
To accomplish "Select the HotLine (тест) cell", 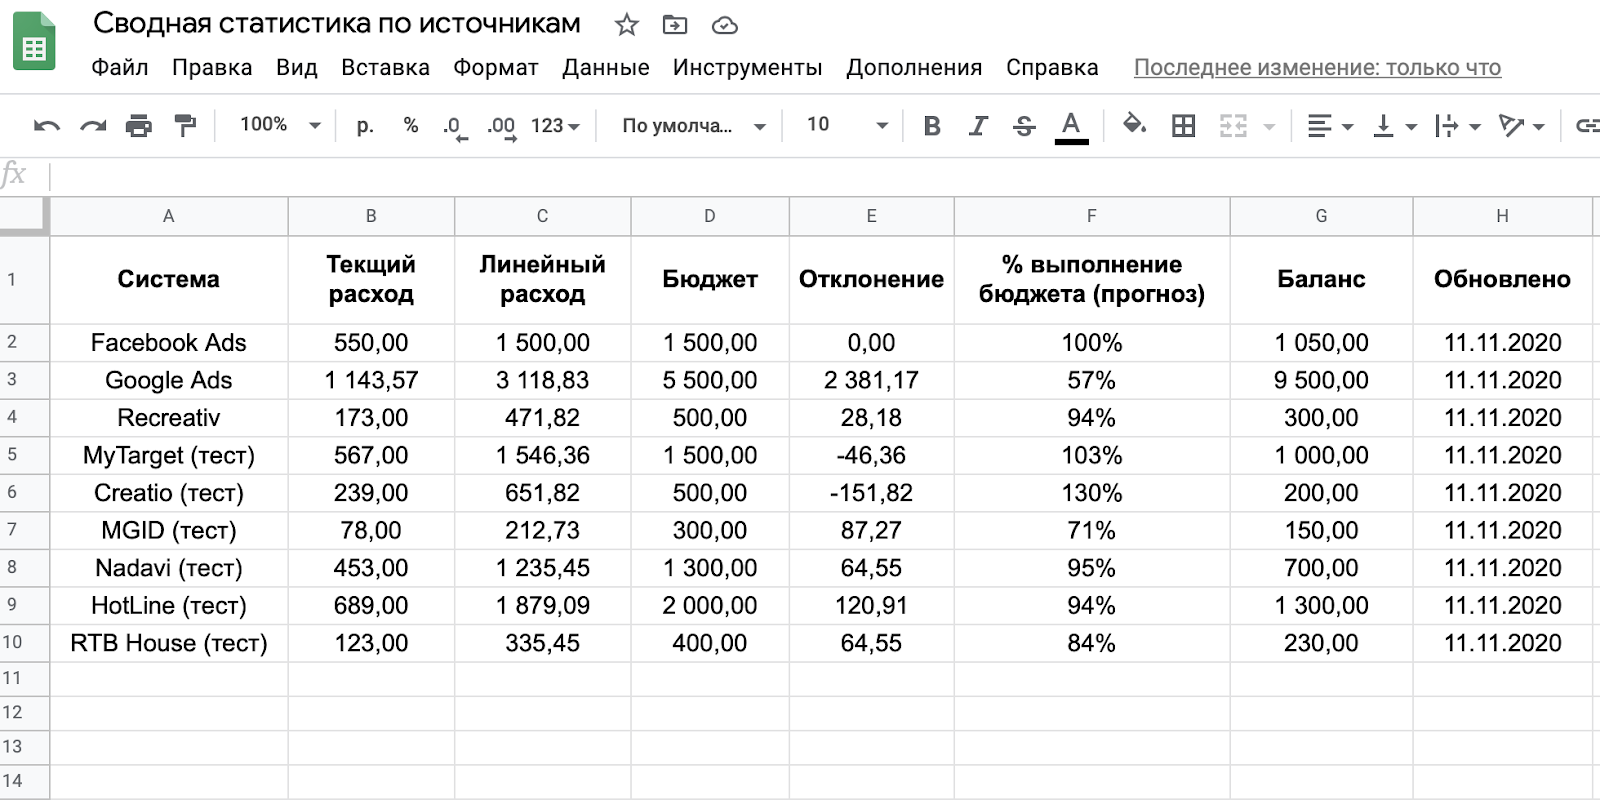I will [169, 605].
